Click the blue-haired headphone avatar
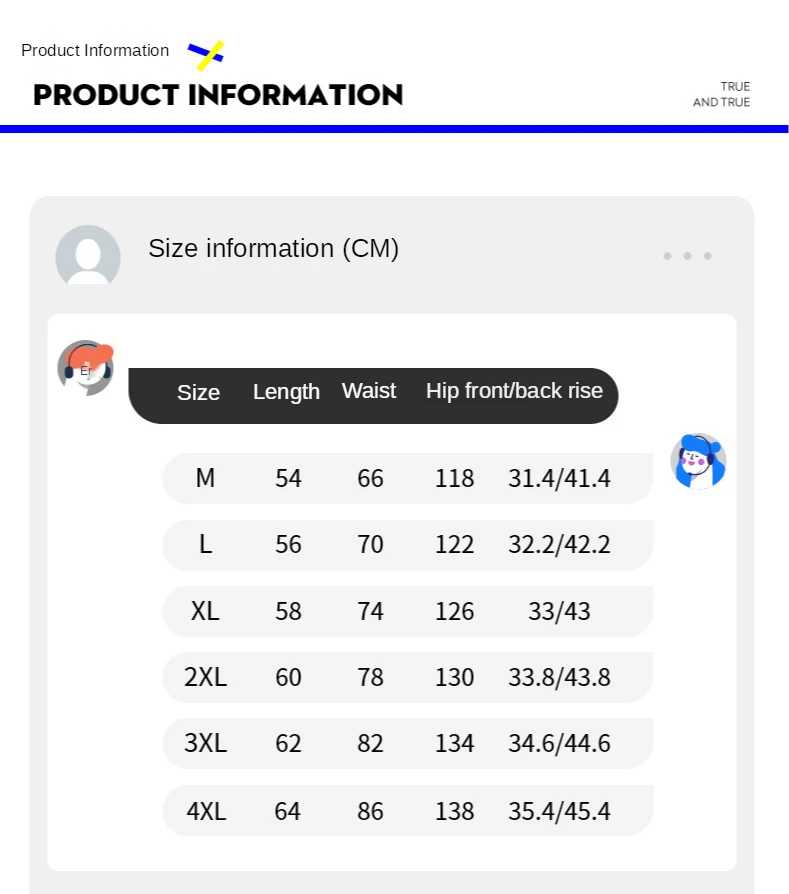Screen dimensions: 789x894 pos(697,461)
